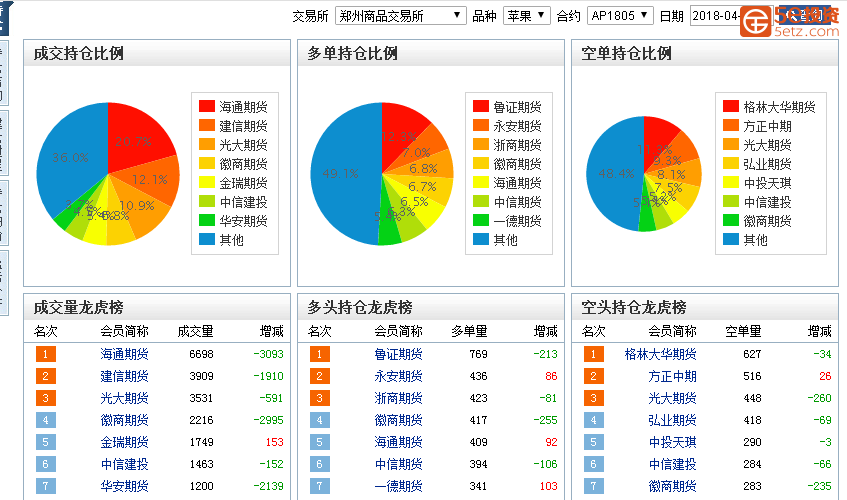Screen dimensions: 847x500
Task: Click the 增减 value -260
Action: tap(819, 398)
